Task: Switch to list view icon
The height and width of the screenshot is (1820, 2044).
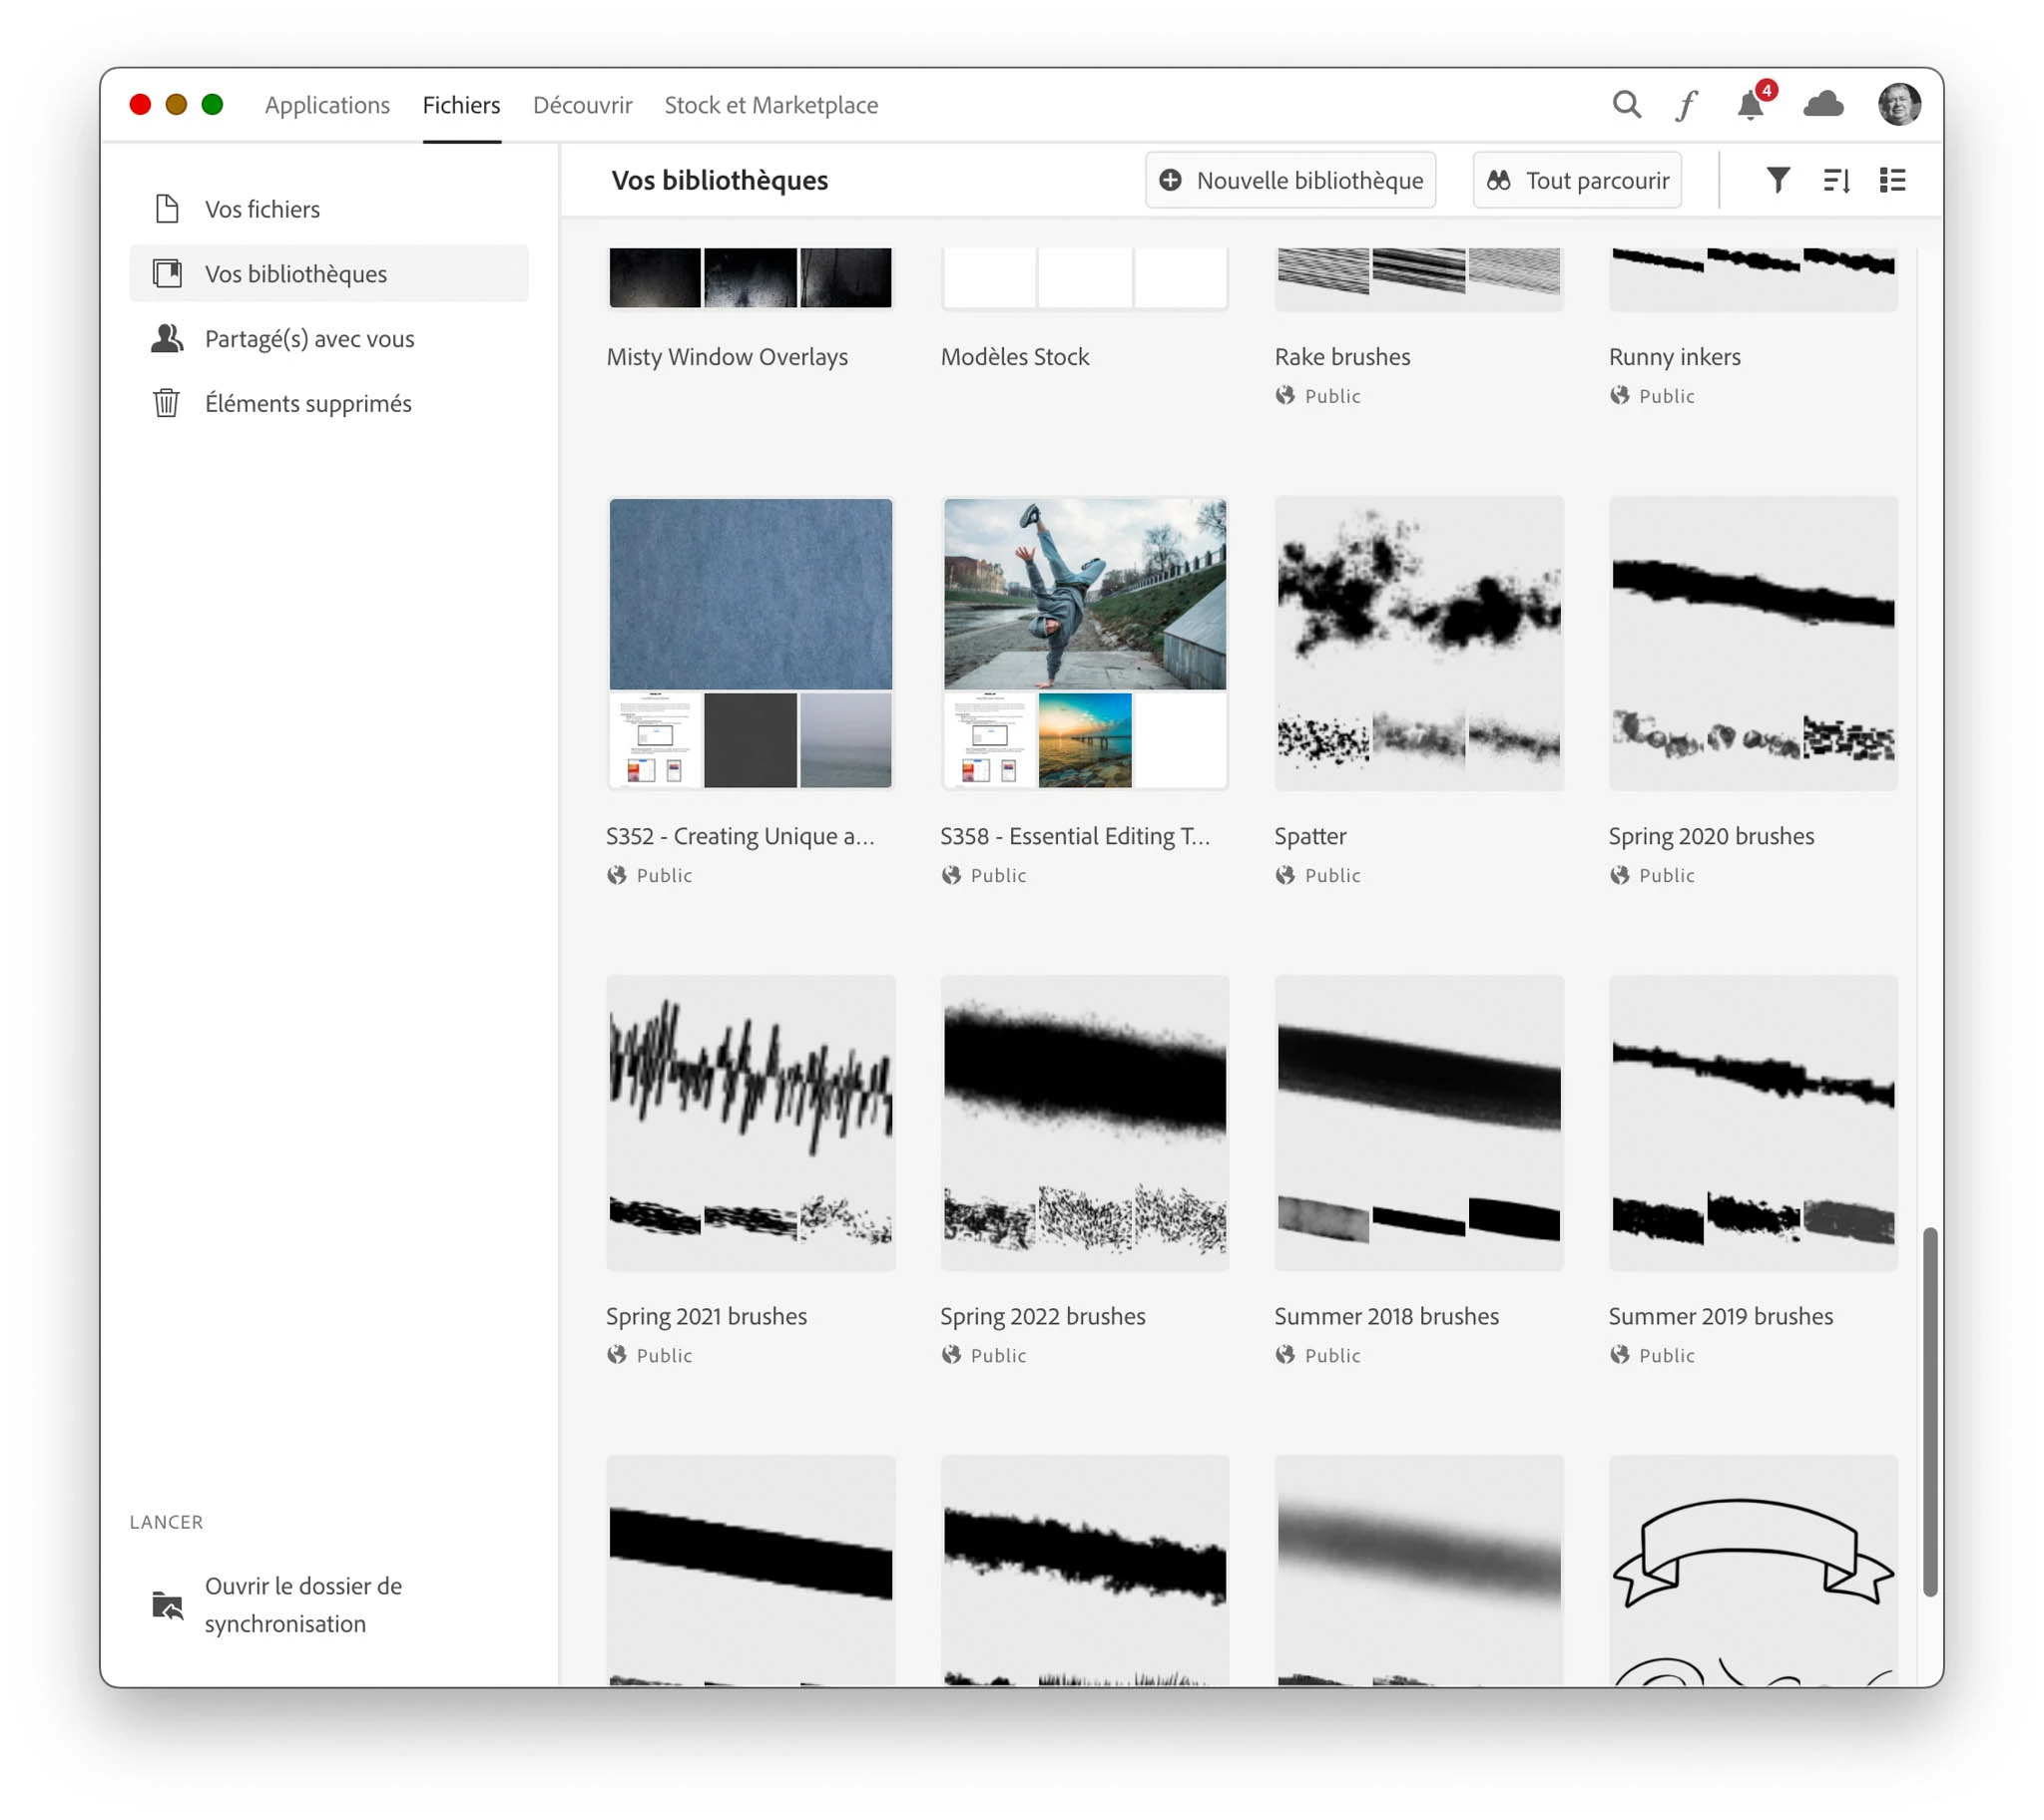Action: coord(1892,180)
